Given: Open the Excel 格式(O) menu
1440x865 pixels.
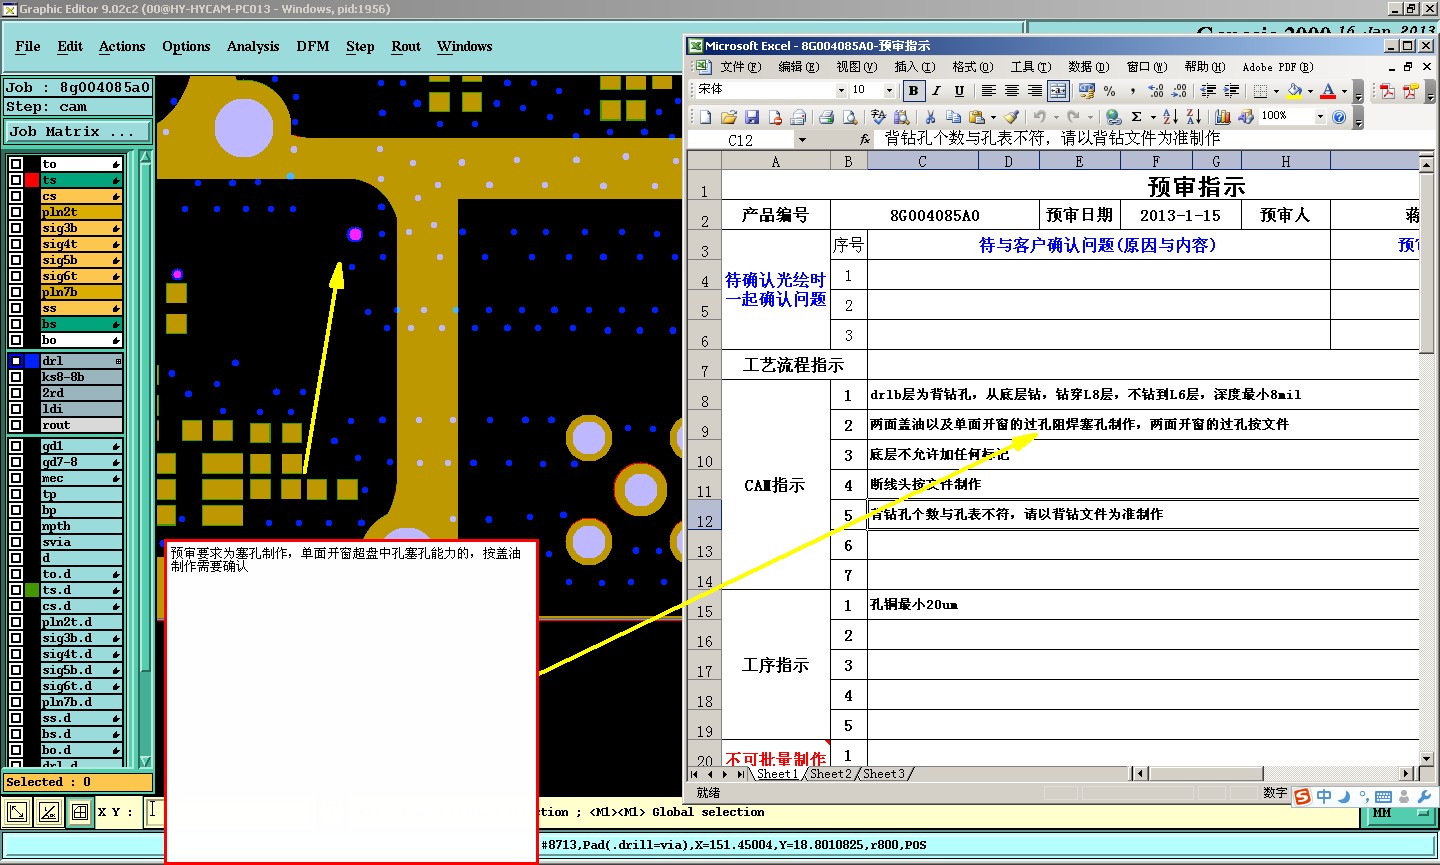Looking at the screenshot, I should 973,67.
